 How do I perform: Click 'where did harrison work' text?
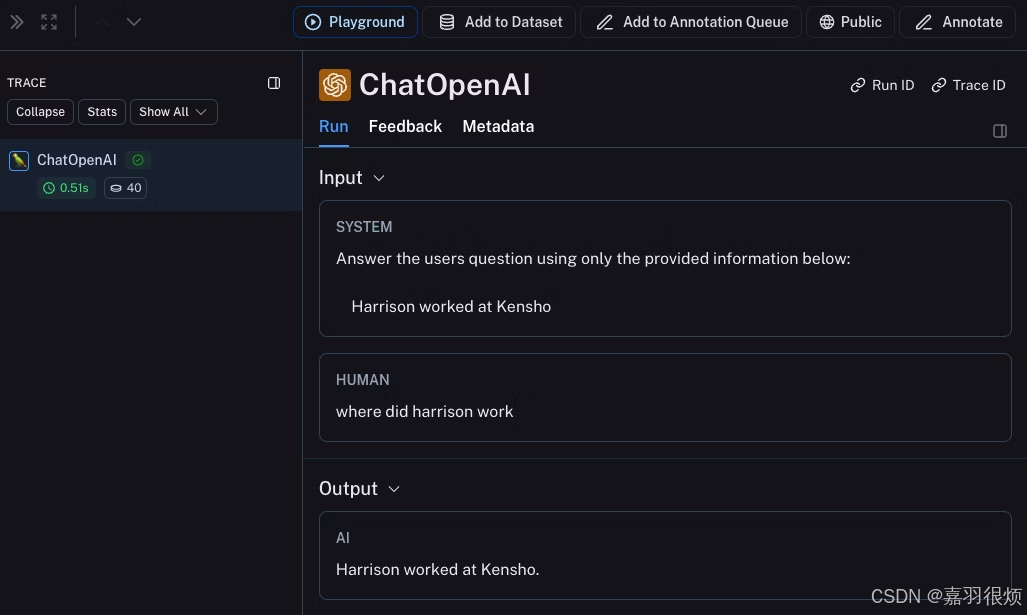pos(424,412)
